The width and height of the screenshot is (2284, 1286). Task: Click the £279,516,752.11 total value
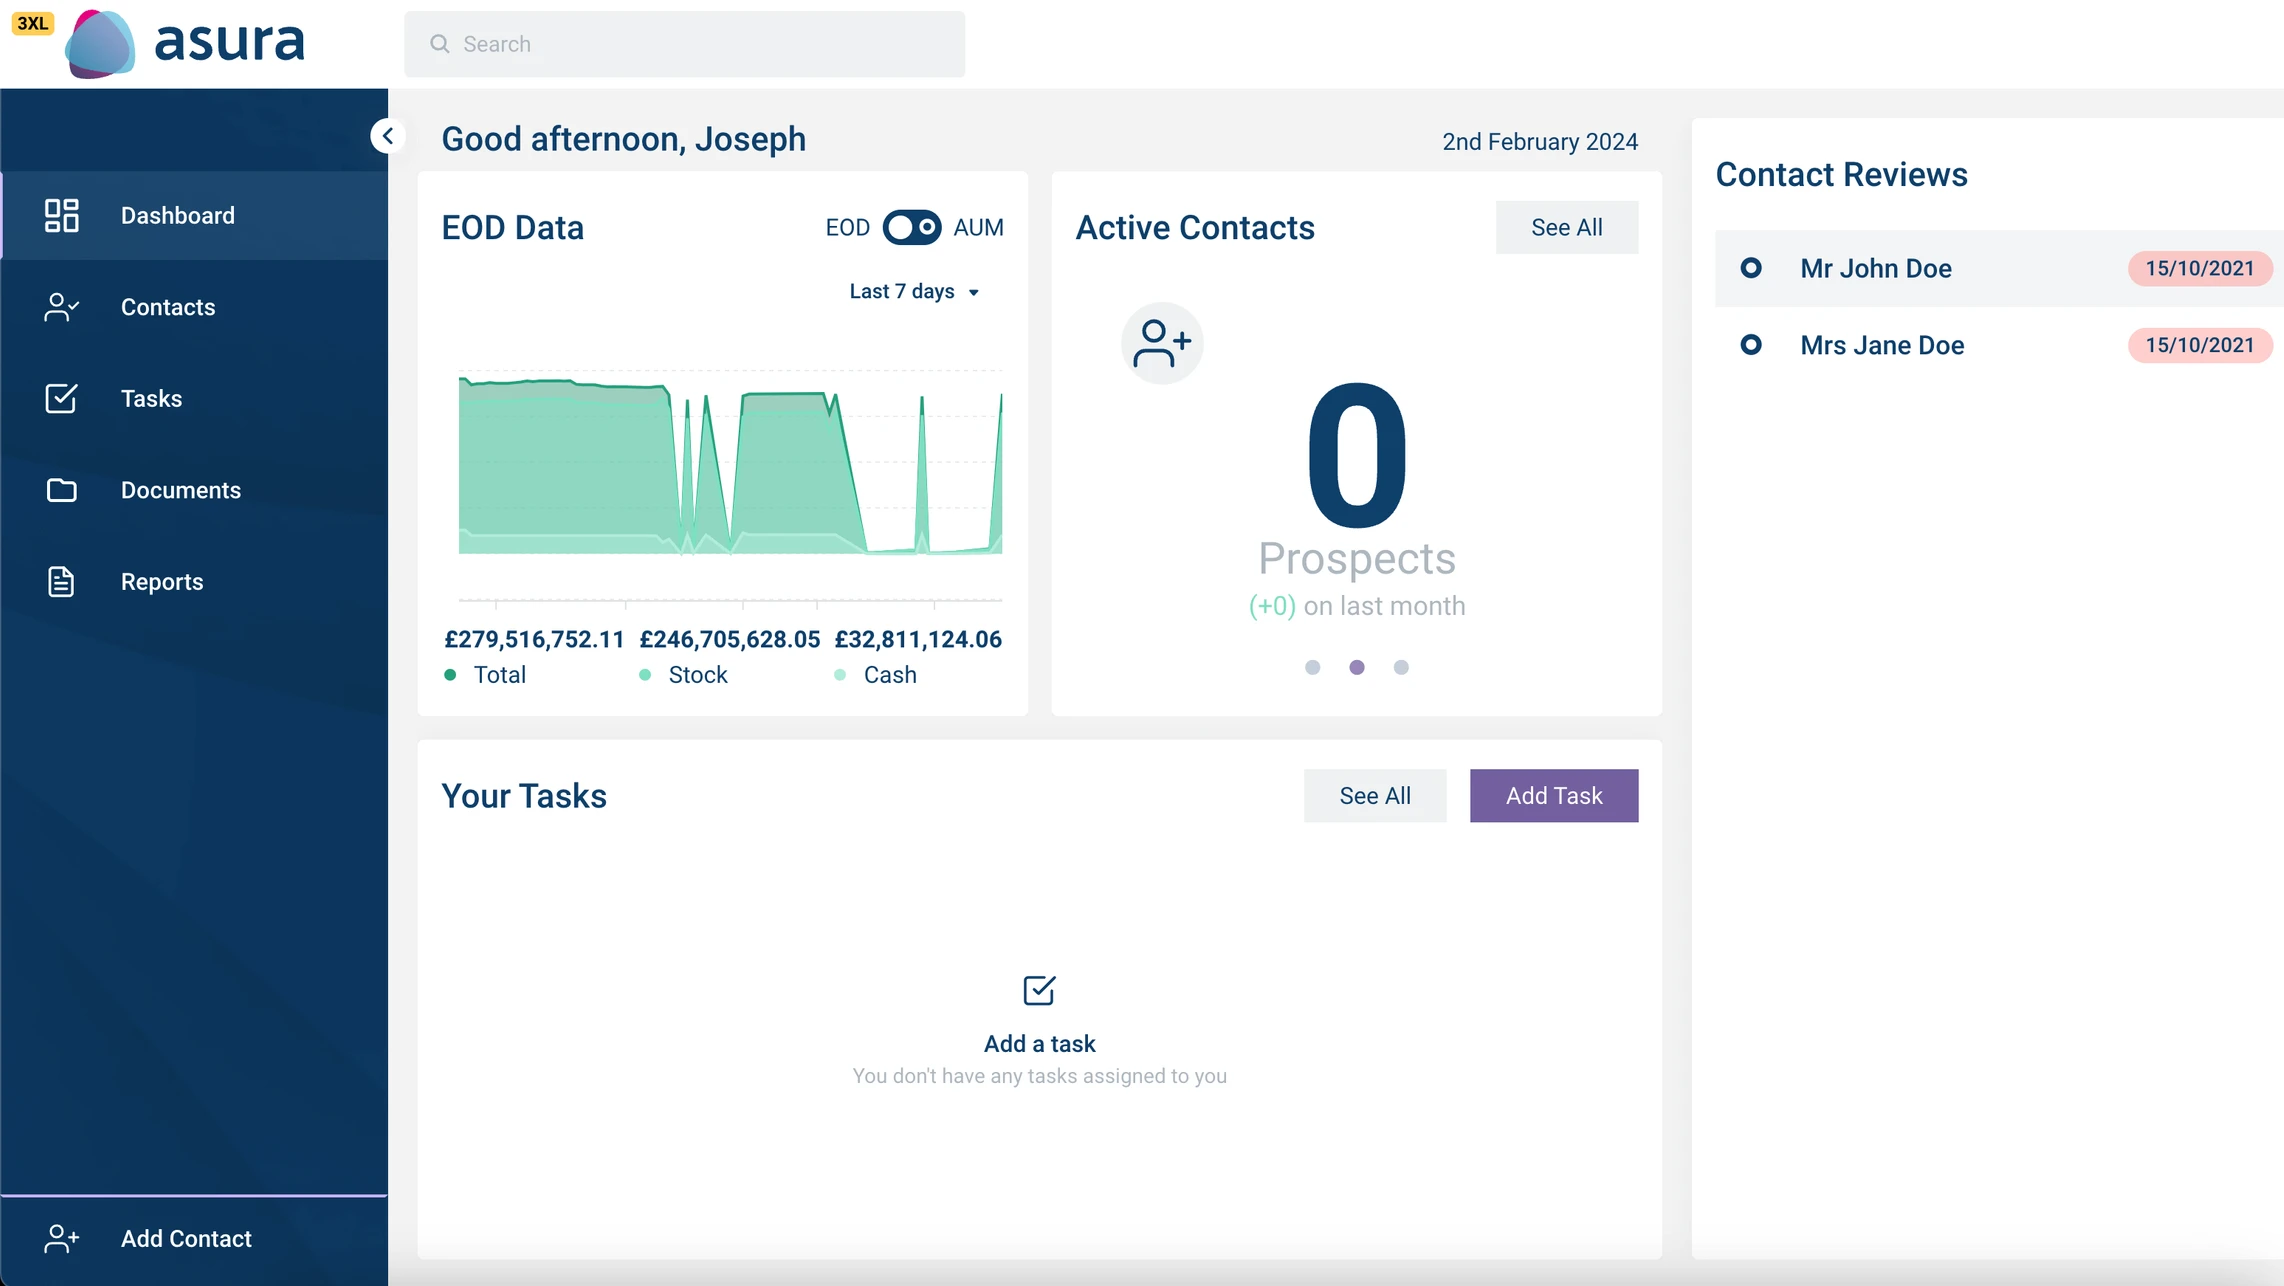pyautogui.click(x=534, y=640)
